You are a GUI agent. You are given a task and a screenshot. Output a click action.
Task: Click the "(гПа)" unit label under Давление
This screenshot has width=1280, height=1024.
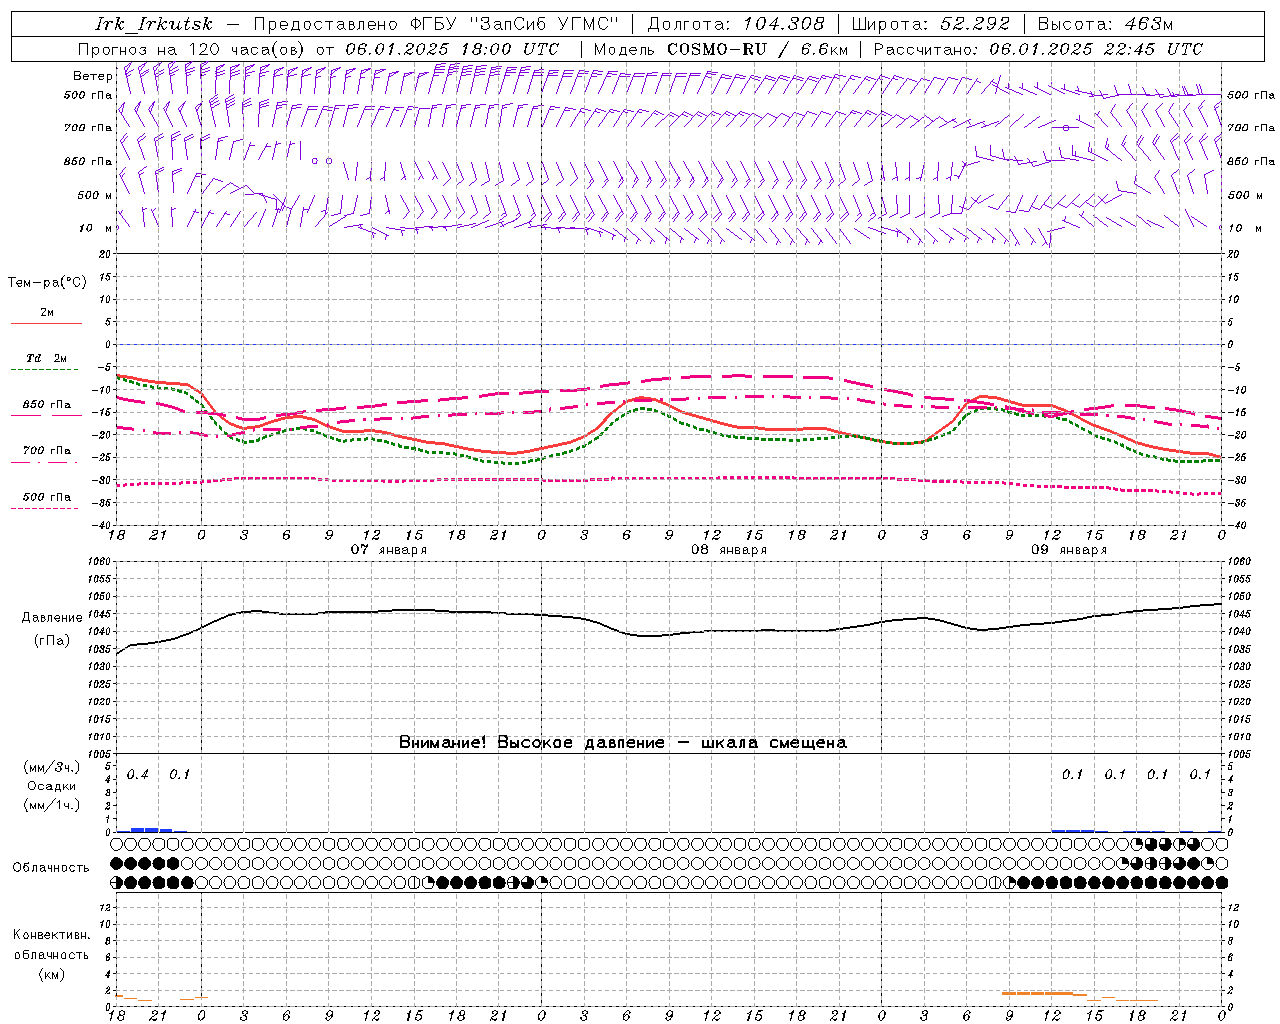(51, 641)
